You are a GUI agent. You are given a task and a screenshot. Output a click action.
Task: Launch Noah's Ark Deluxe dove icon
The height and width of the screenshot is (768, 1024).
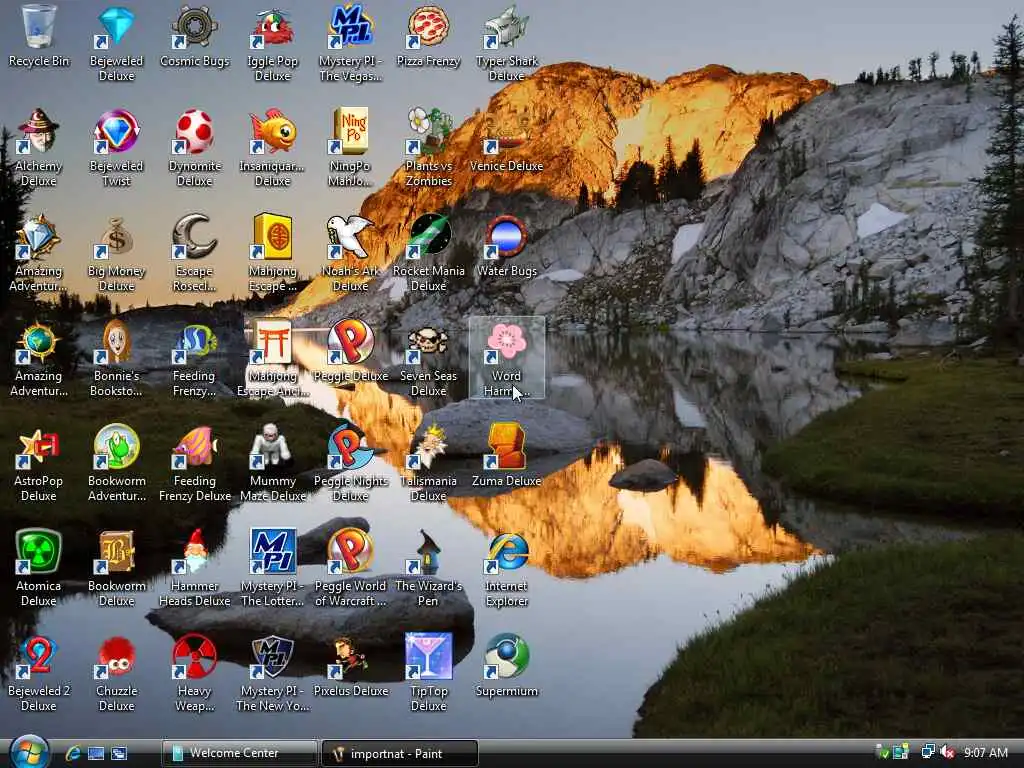click(x=351, y=253)
